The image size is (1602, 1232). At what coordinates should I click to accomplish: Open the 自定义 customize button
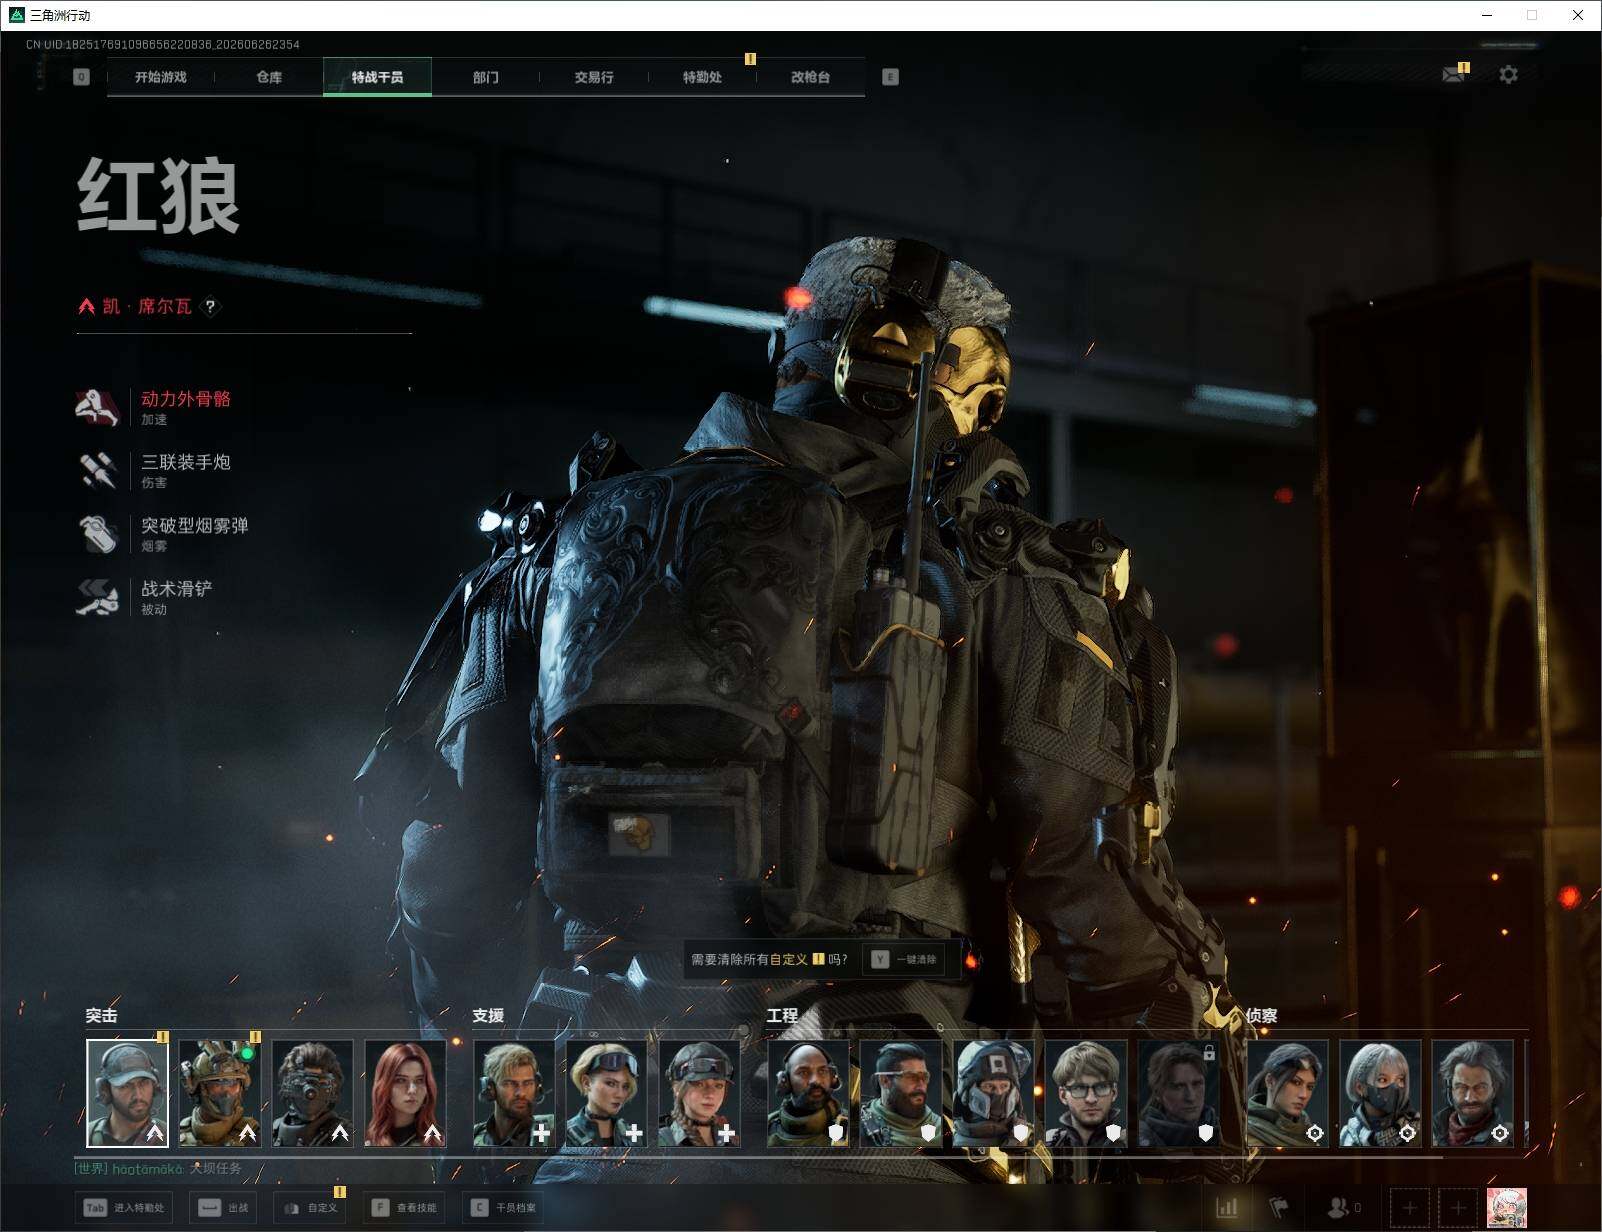(x=310, y=1208)
